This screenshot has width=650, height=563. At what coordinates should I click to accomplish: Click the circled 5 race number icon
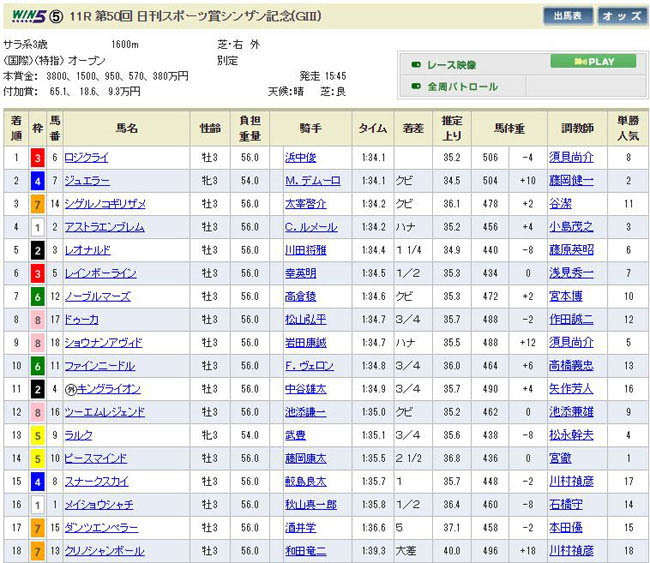click(57, 16)
